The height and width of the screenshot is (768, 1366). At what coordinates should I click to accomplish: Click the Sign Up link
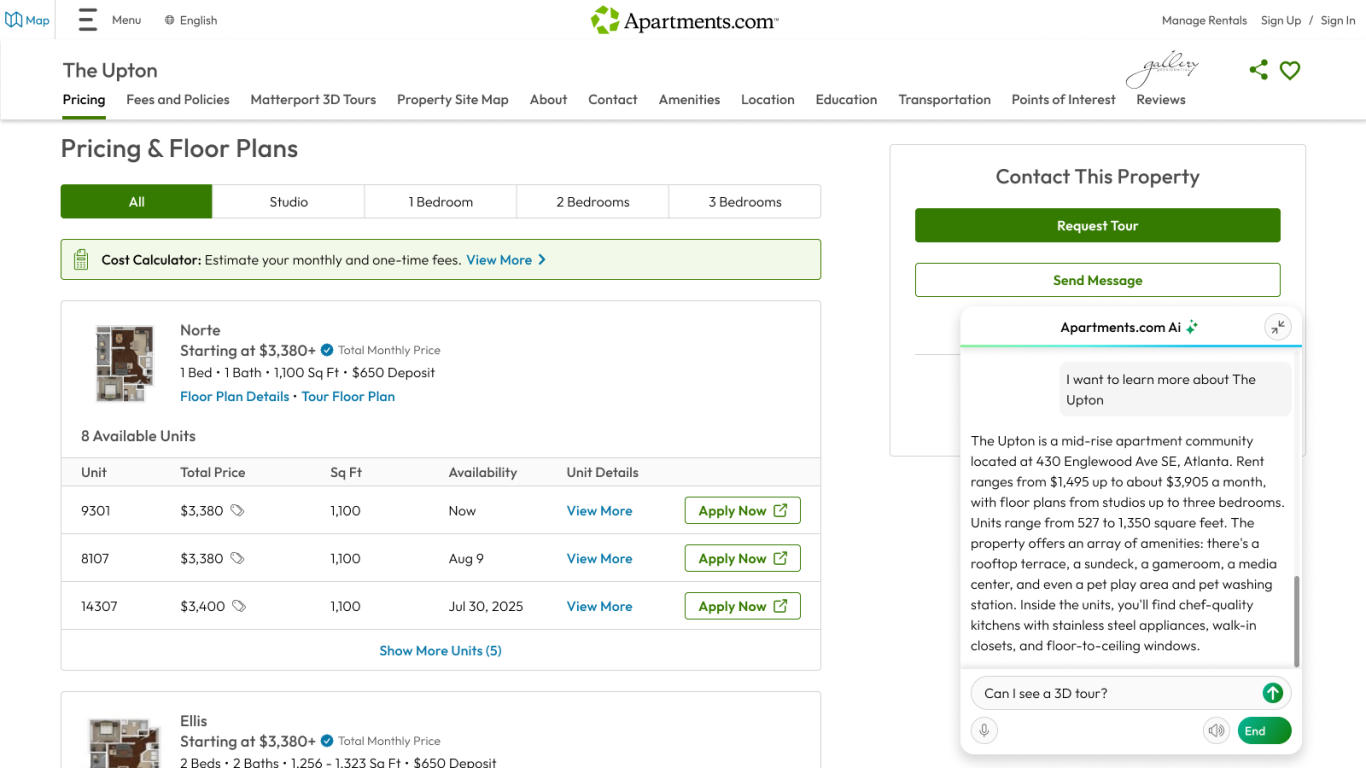click(x=1281, y=20)
